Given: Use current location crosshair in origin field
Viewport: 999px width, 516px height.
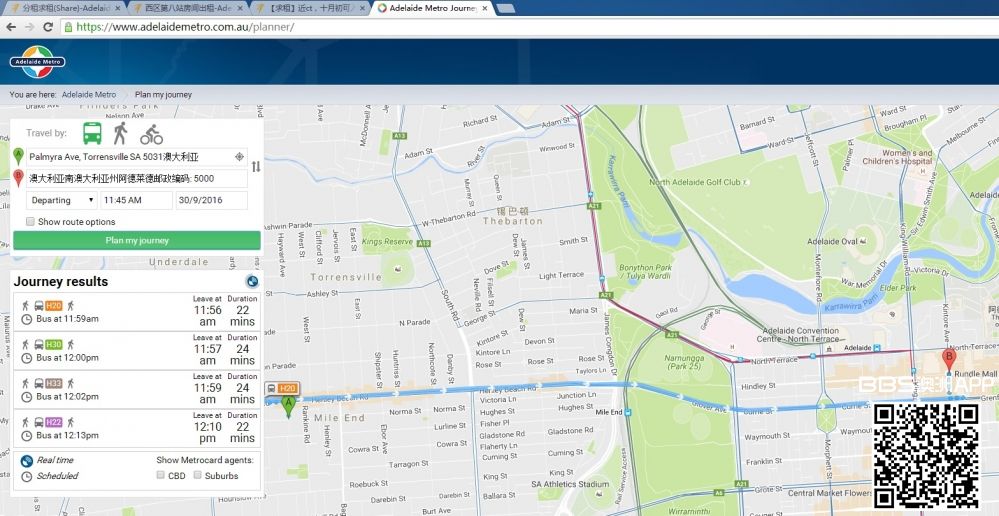Looking at the screenshot, I should pos(239,157).
